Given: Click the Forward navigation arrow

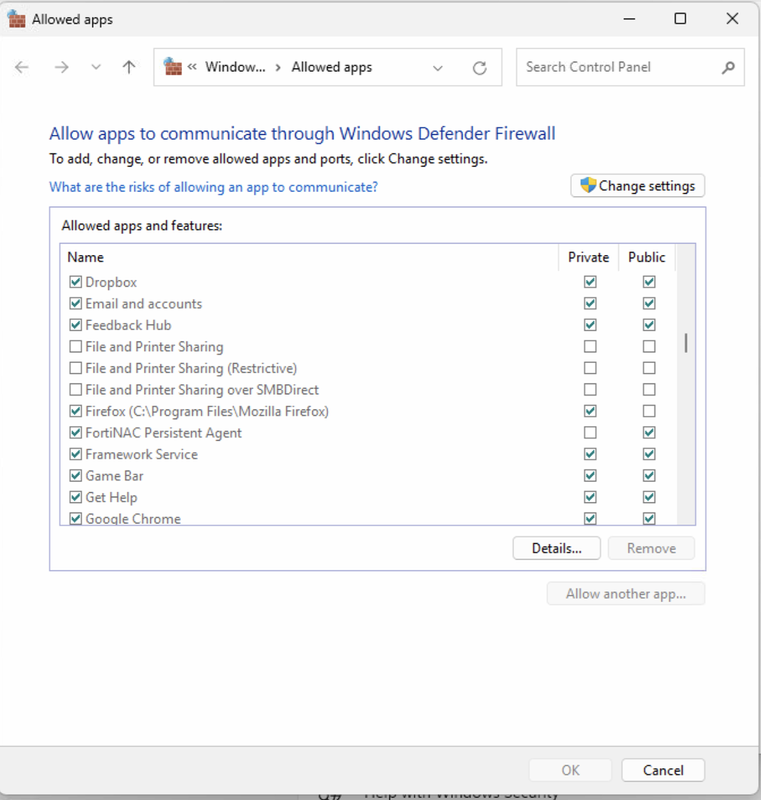Looking at the screenshot, I should [x=61, y=67].
